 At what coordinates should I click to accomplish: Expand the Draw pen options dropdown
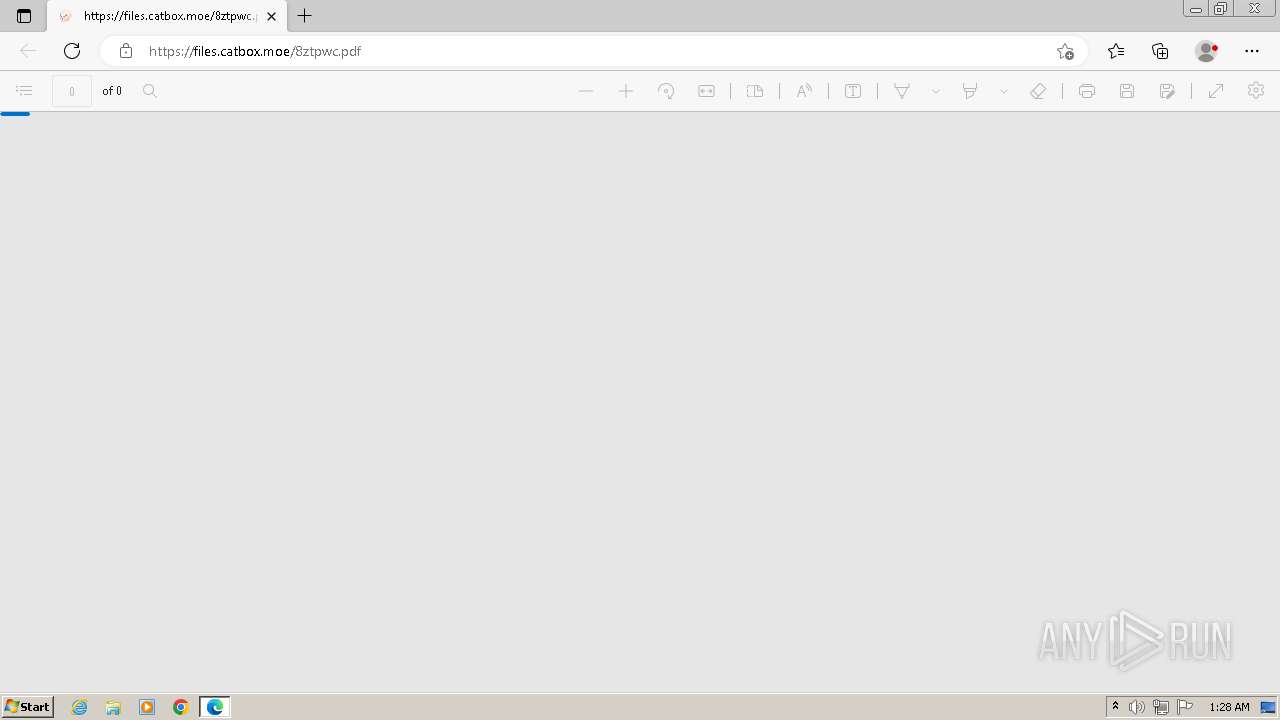click(936, 91)
